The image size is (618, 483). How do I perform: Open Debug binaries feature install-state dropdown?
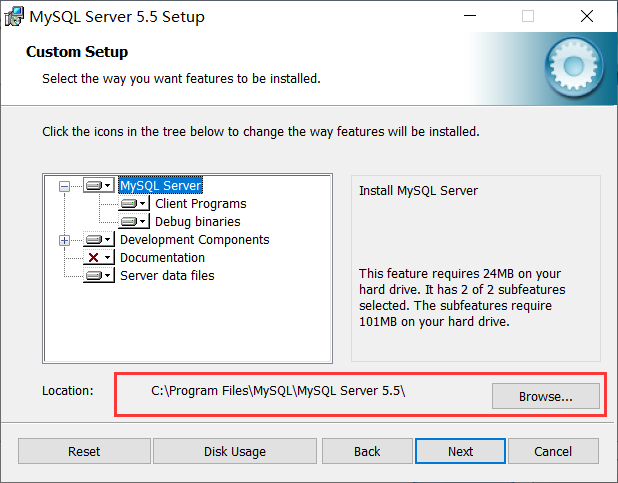coord(134,221)
